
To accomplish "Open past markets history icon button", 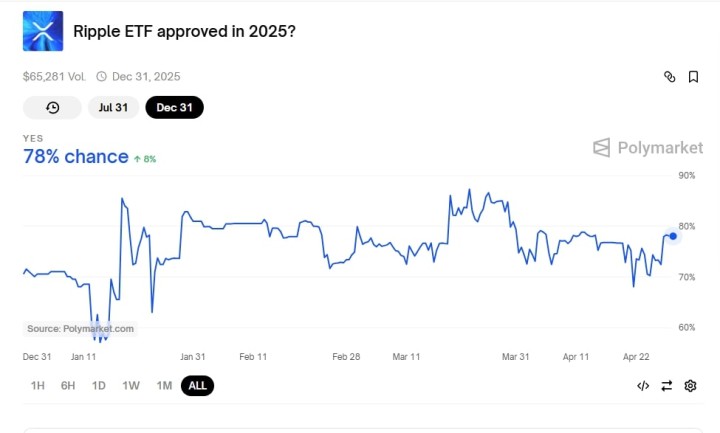I will pyautogui.click(x=52, y=108).
